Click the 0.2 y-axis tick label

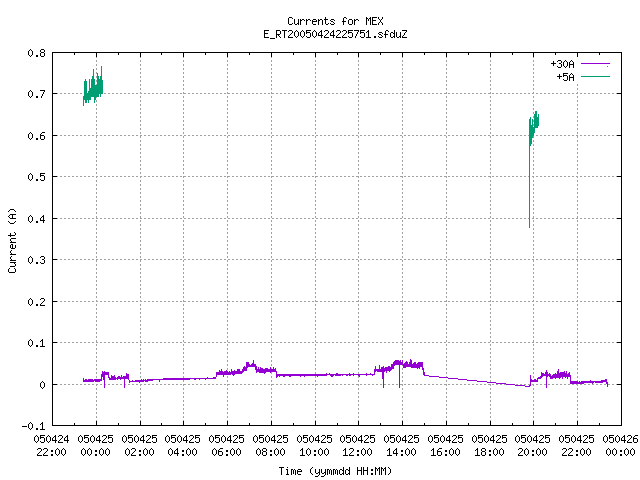coord(36,302)
